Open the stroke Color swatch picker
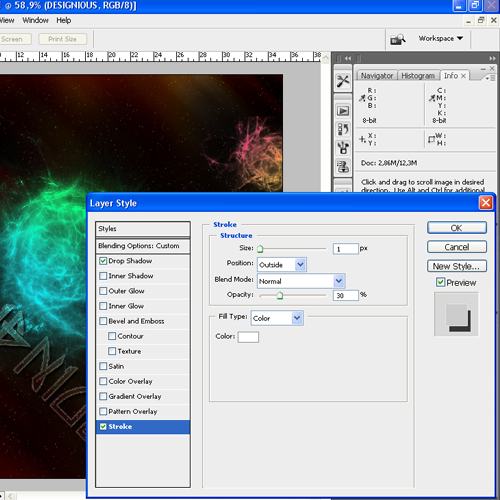The image size is (500, 500). coord(248,337)
